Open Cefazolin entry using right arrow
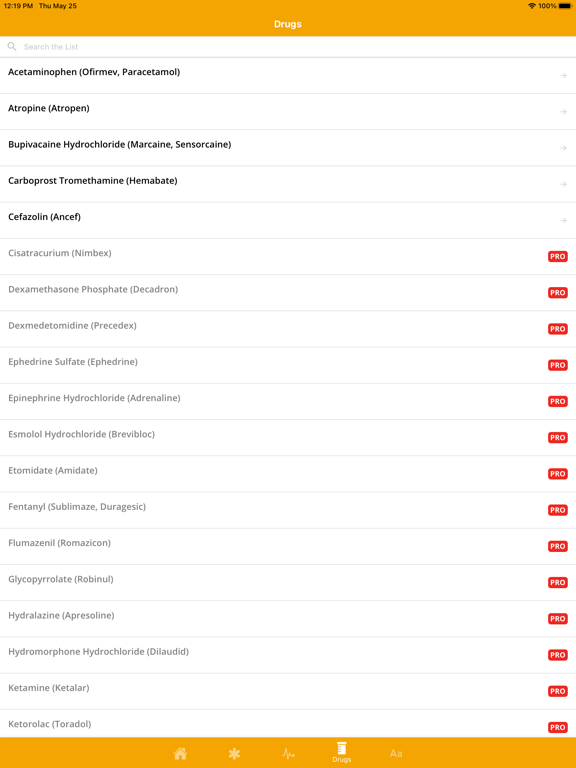This screenshot has width=576, height=768. click(563, 220)
